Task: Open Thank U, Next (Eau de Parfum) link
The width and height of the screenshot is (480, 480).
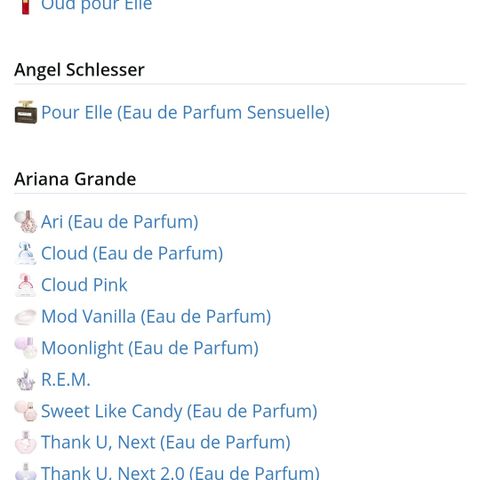Action: coord(166,442)
